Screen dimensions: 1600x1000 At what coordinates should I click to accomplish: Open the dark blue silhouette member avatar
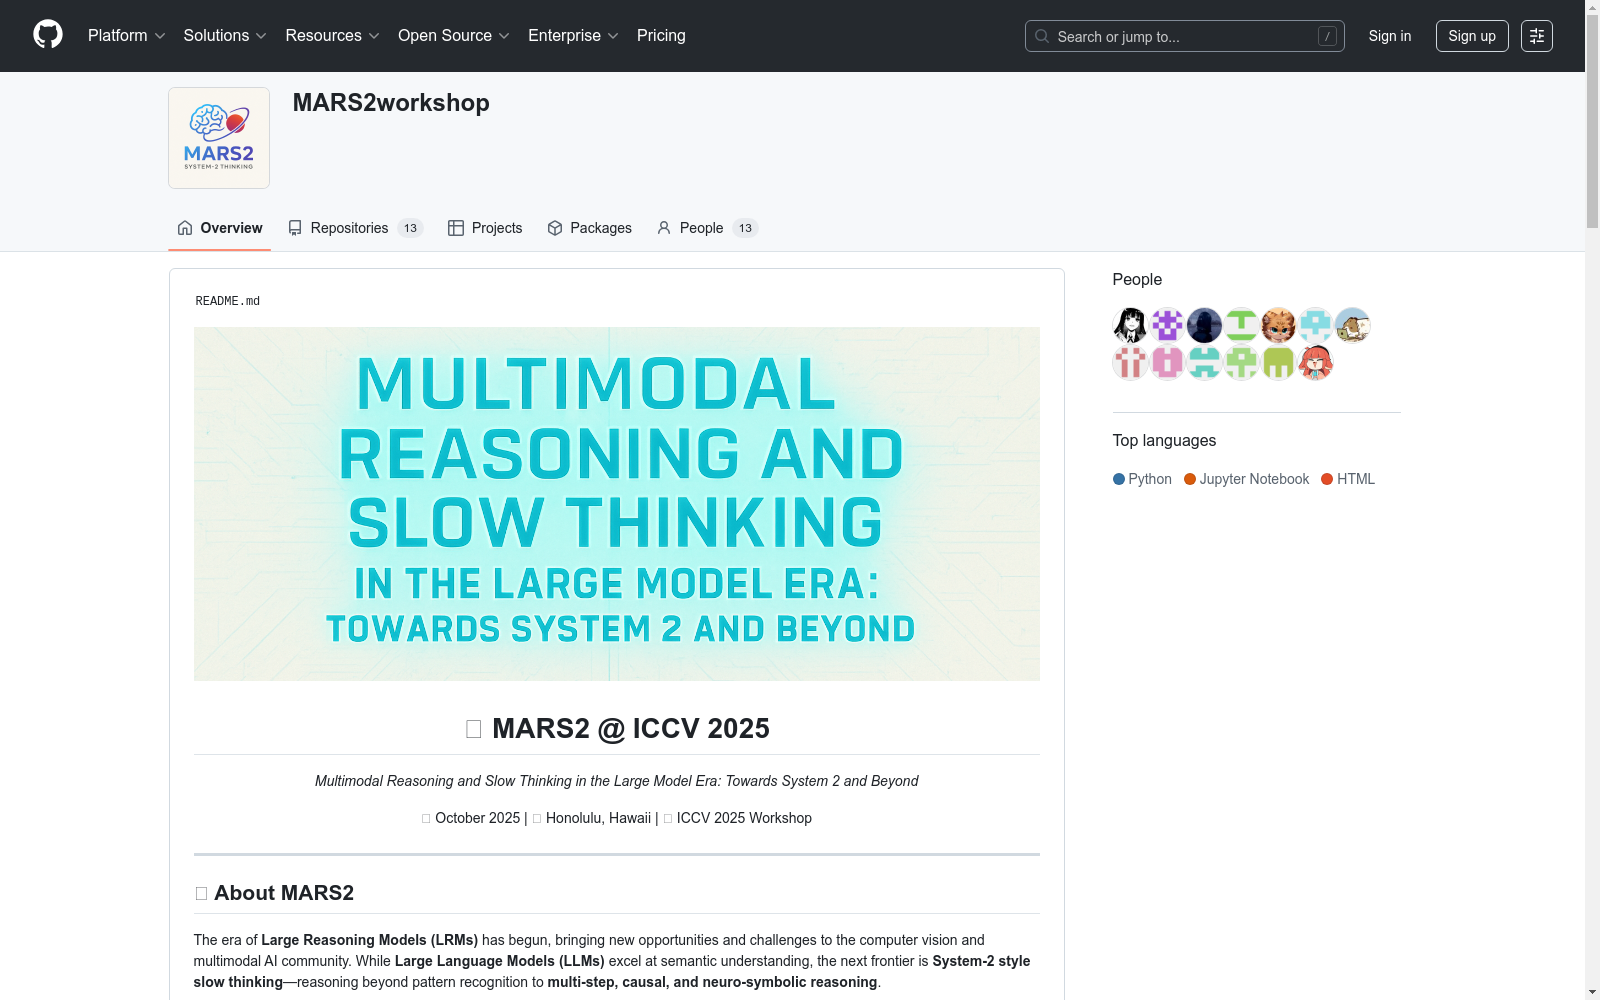(x=1205, y=325)
